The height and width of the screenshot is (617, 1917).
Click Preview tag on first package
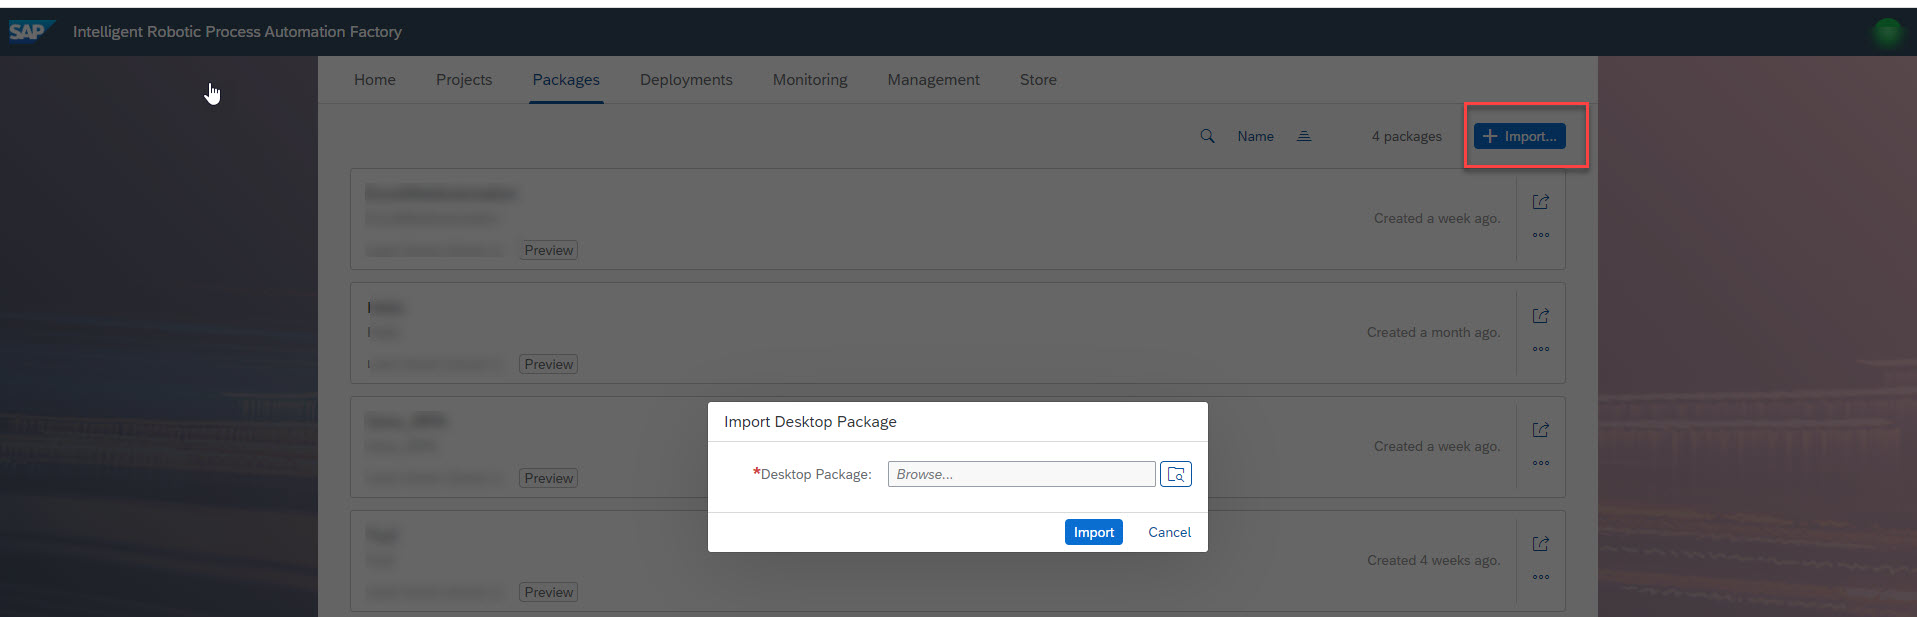(x=549, y=251)
